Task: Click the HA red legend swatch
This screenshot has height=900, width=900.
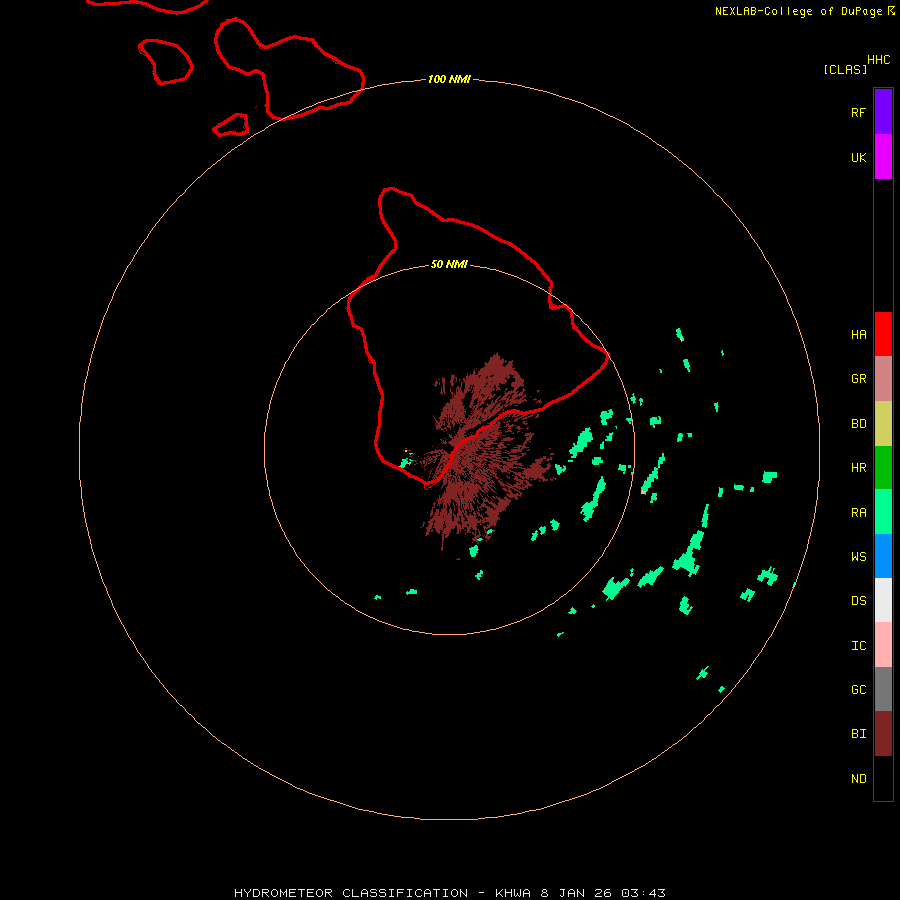Action: 883,334
